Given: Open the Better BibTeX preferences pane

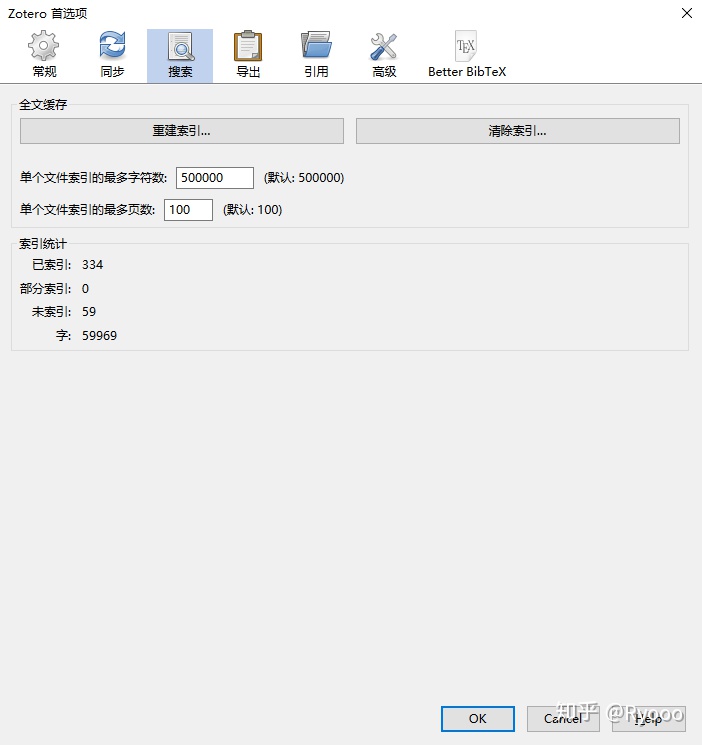Looking at the screenshot, I should (467, 55).
